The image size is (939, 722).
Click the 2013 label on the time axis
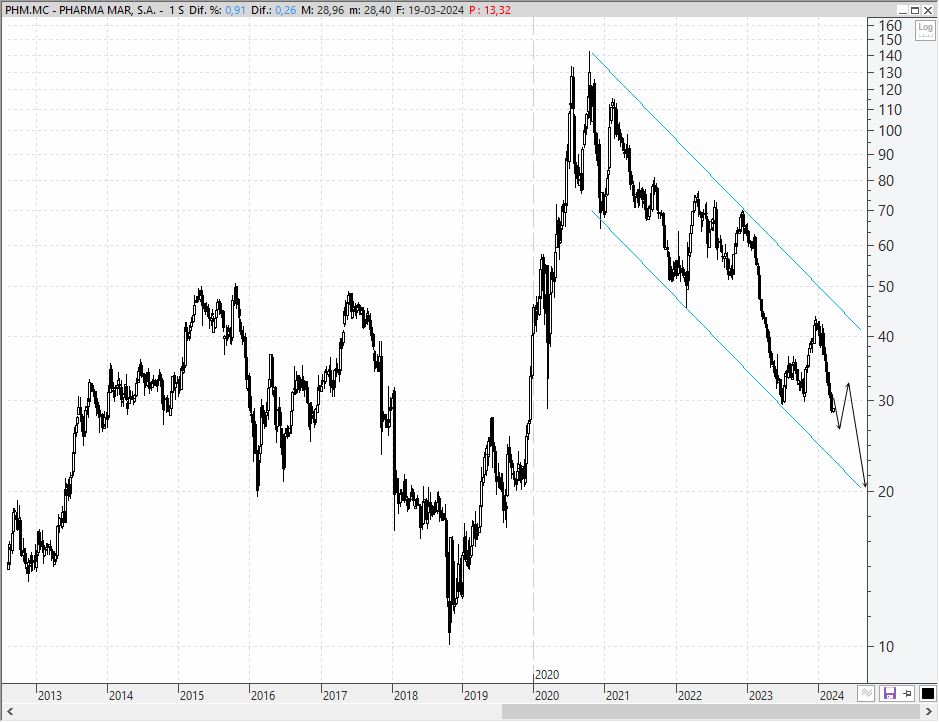coord(50,696)
